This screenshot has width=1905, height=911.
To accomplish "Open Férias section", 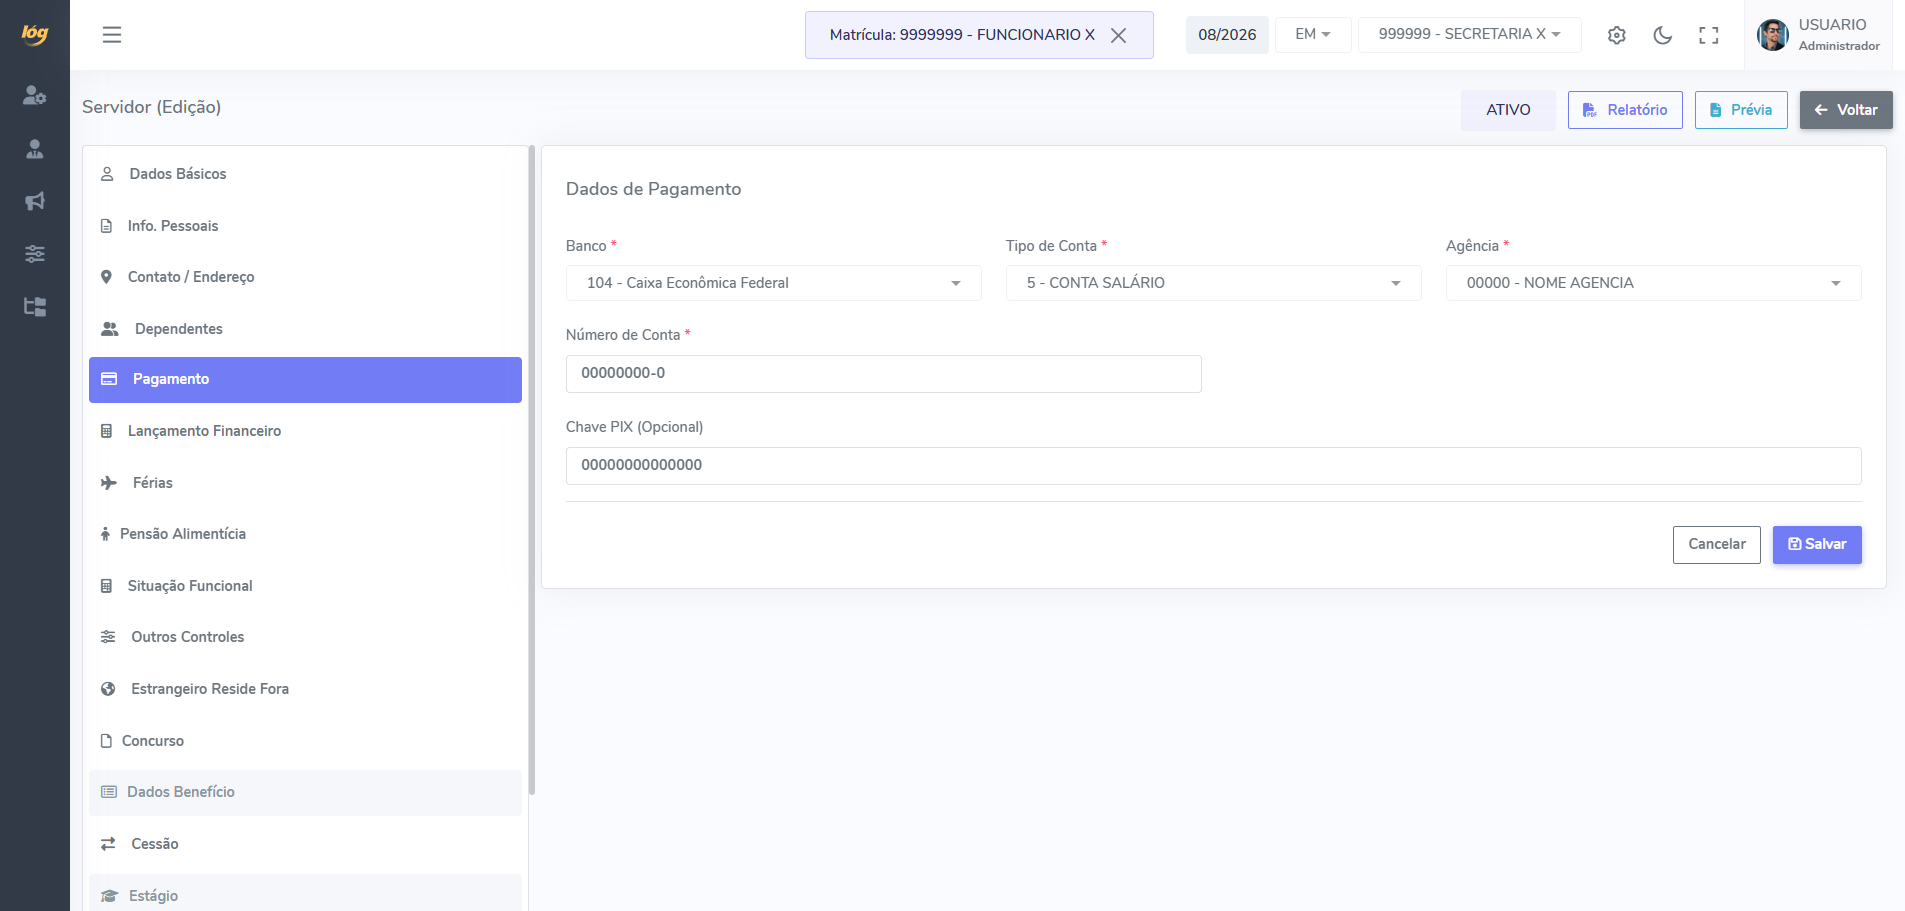I will (305, 483).
